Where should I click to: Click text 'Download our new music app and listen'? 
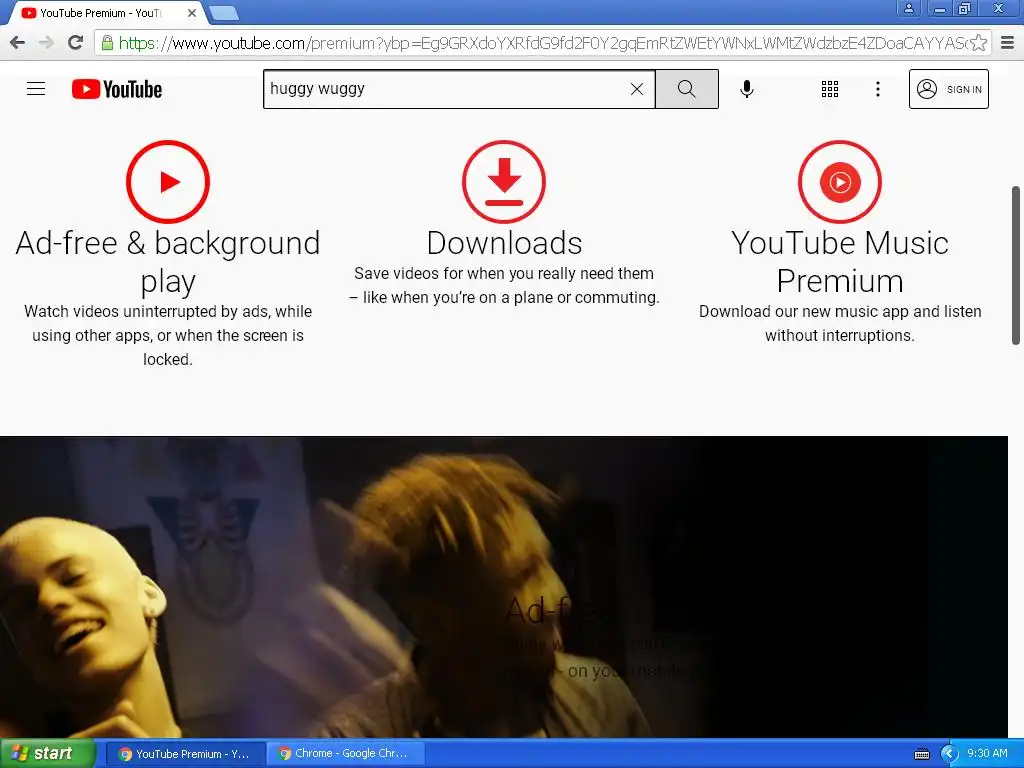[840, 312]
